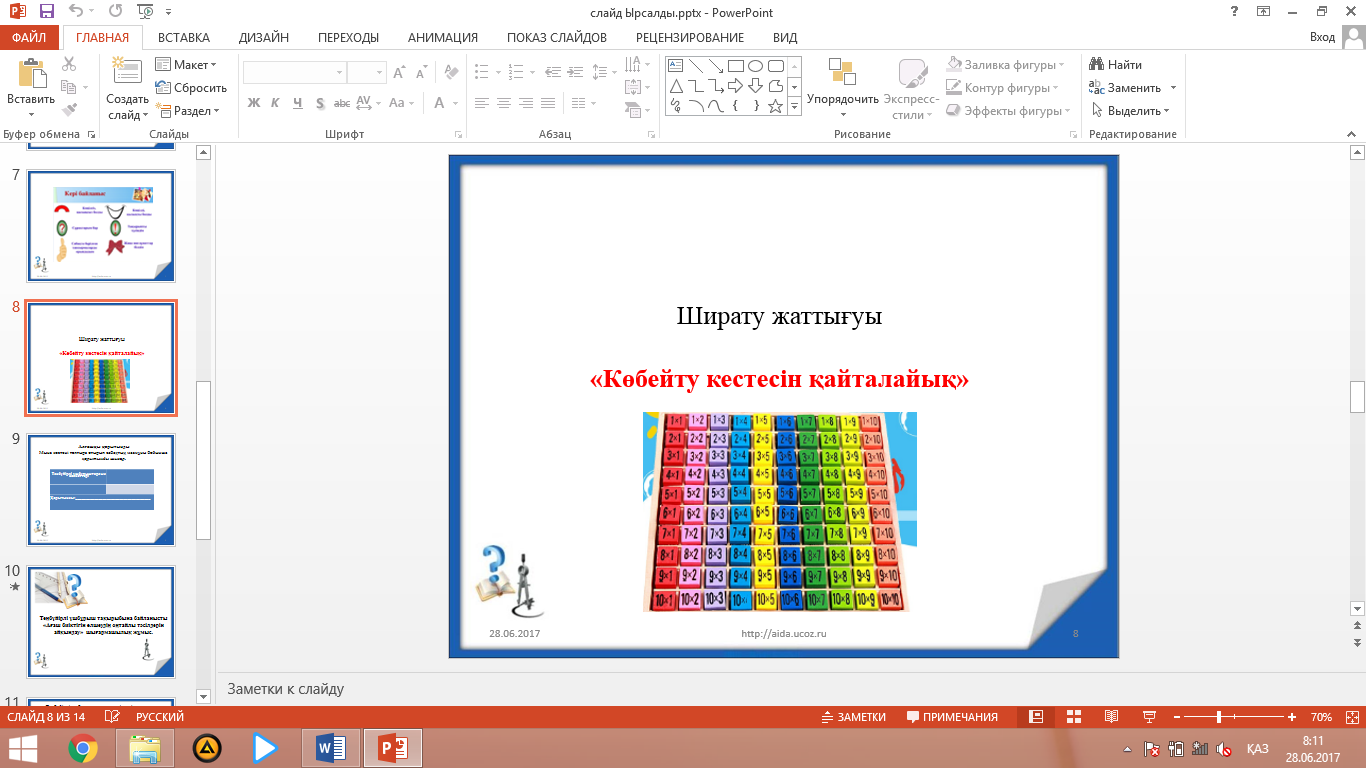This screenshot has width=1366, height=768.
Task: Expand the shapes gallery more arrow
Action: [x=795, y=106]
